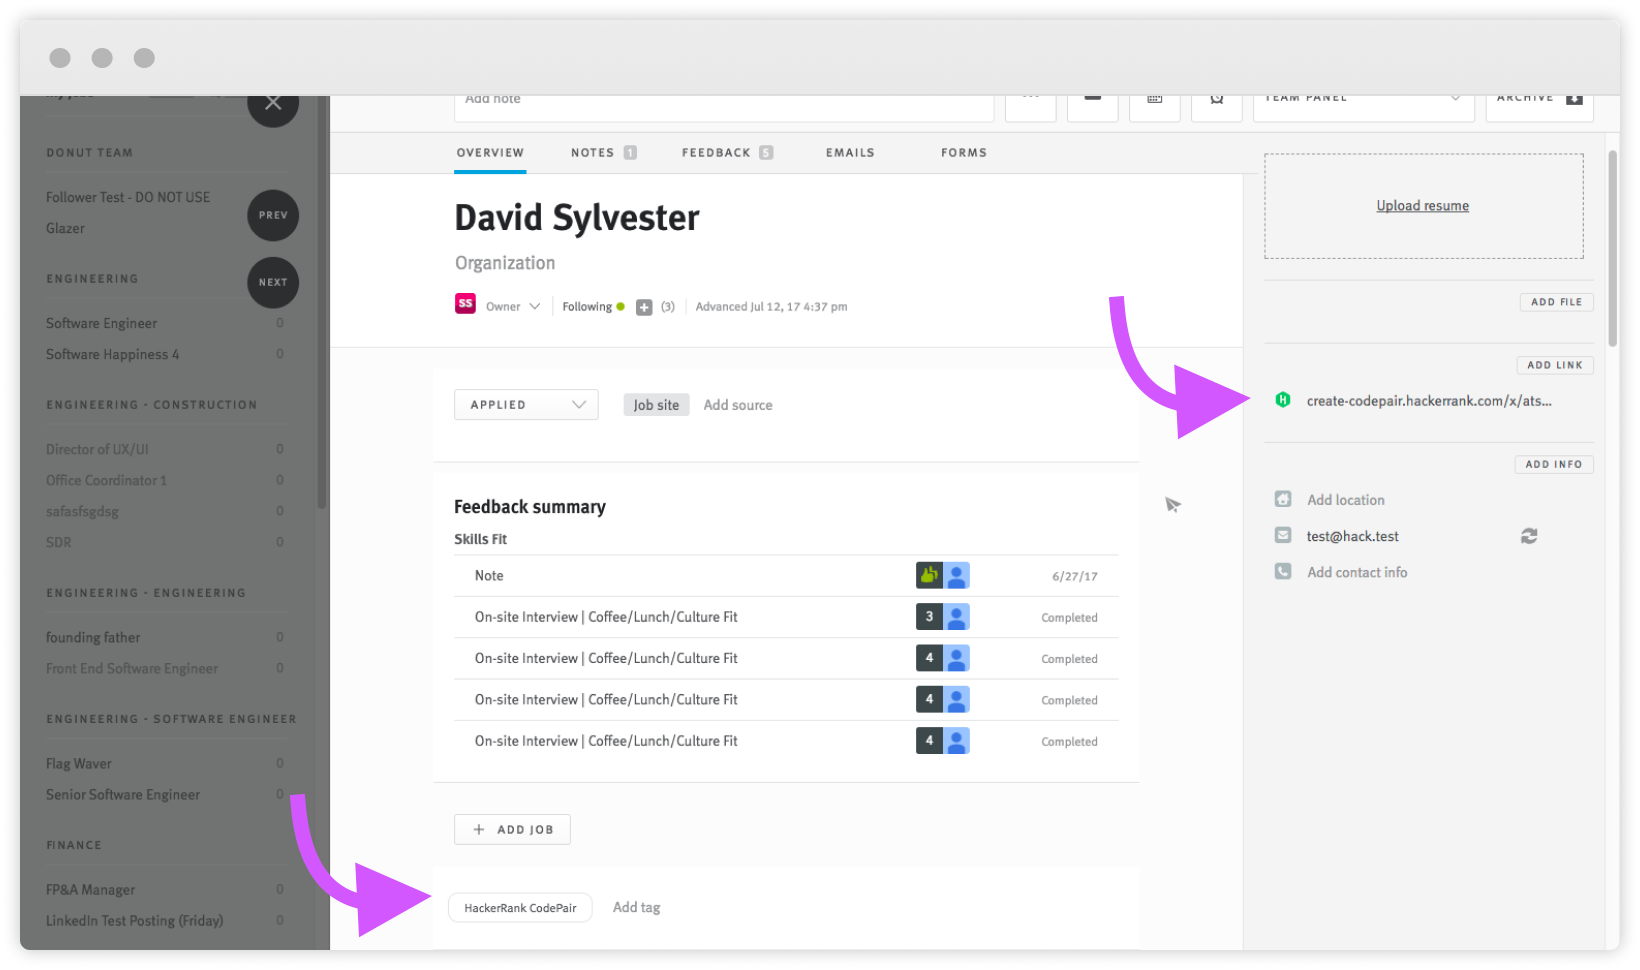Click the refresh sync icon beside email
The image size is (1640, 970).
tap(1529, 536)
